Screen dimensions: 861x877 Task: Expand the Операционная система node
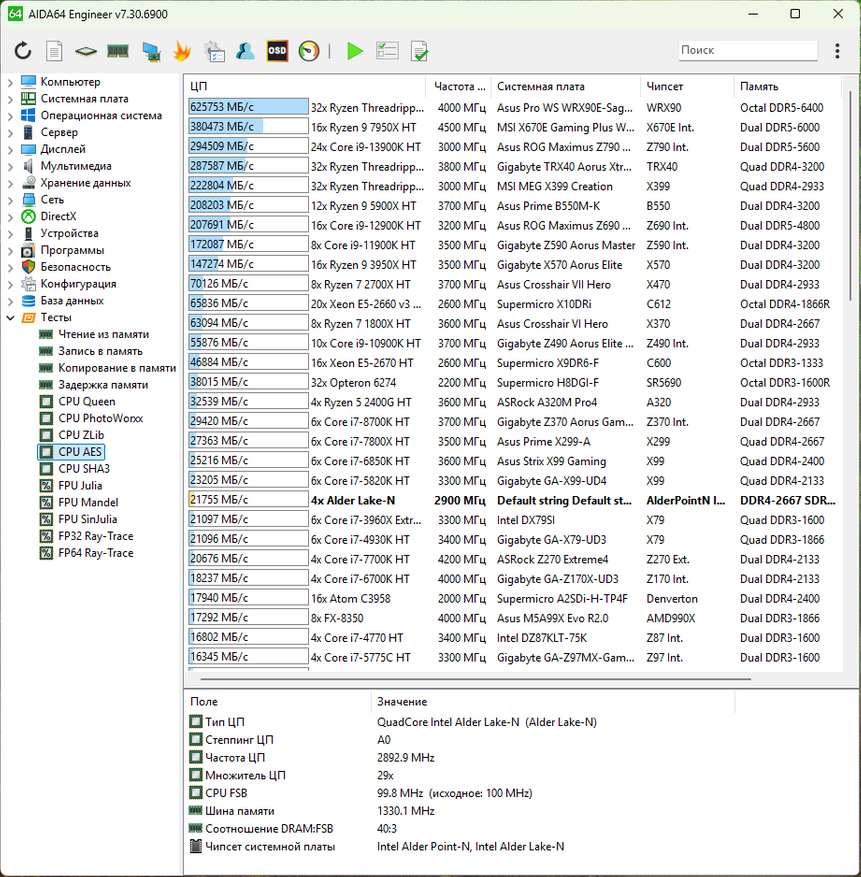pos(10,116)
